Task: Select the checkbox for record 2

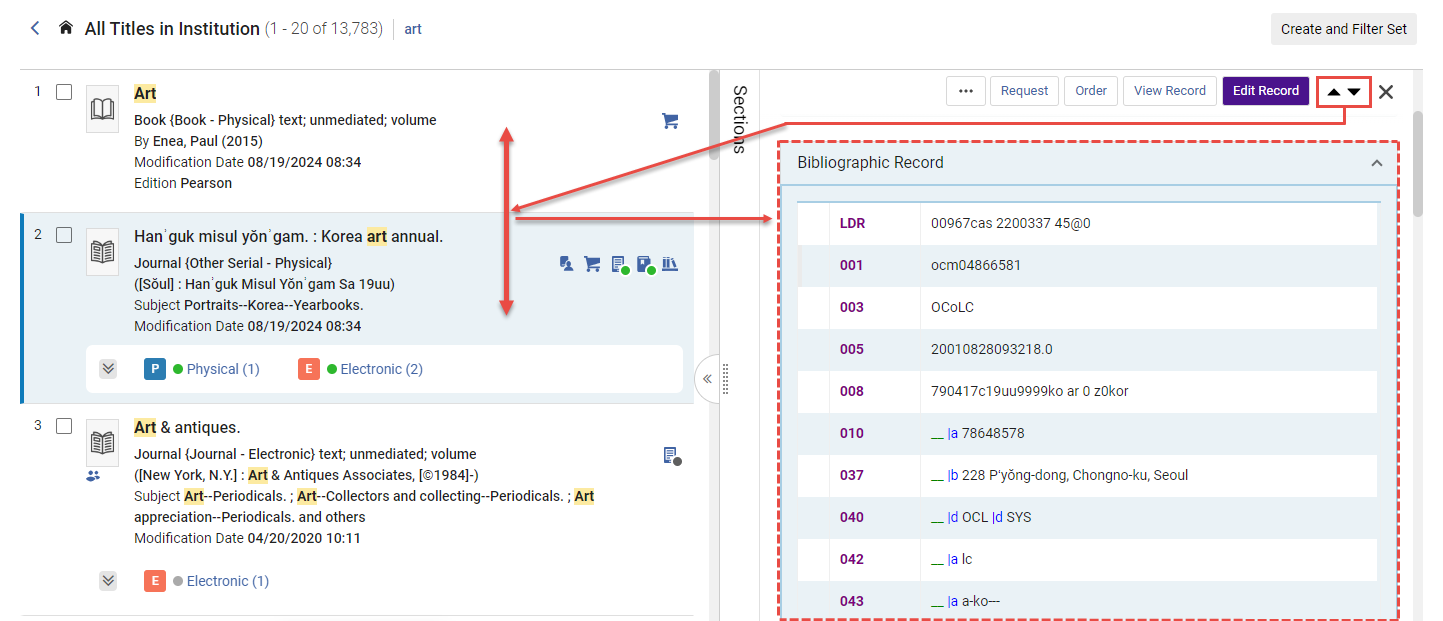Action: coord(64,235)
